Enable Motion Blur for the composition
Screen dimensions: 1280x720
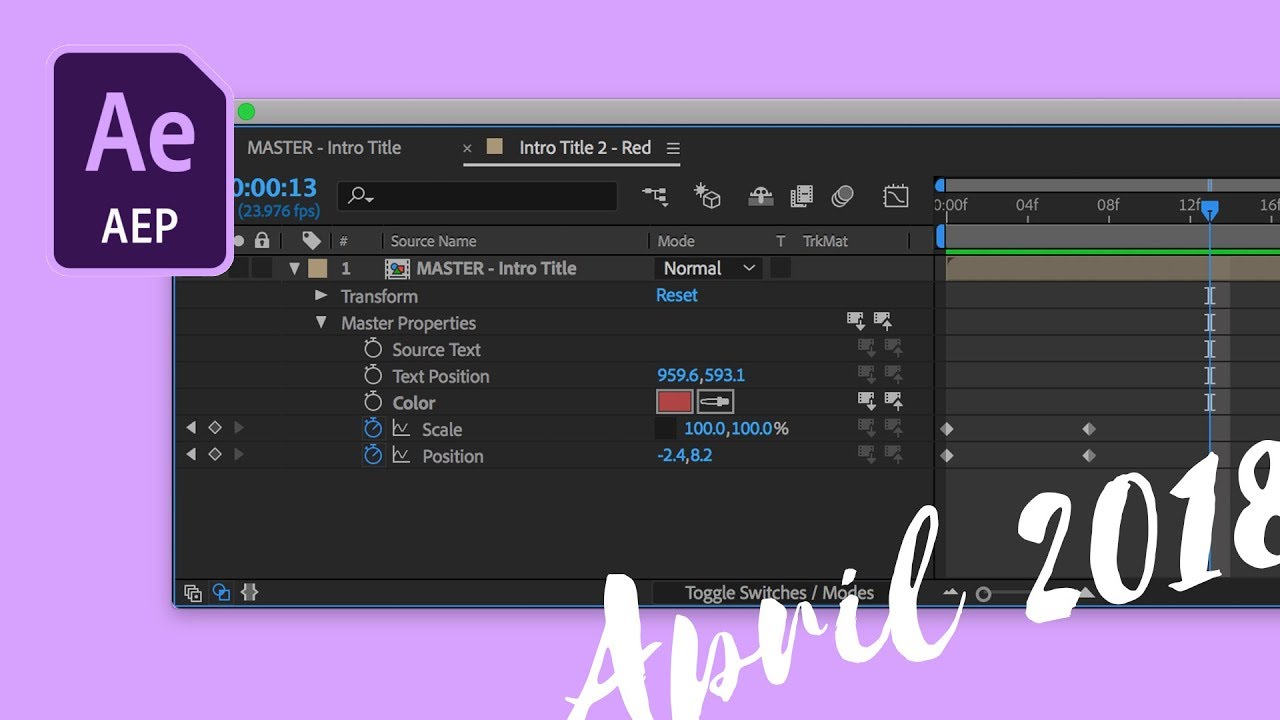tap(842, 196)
